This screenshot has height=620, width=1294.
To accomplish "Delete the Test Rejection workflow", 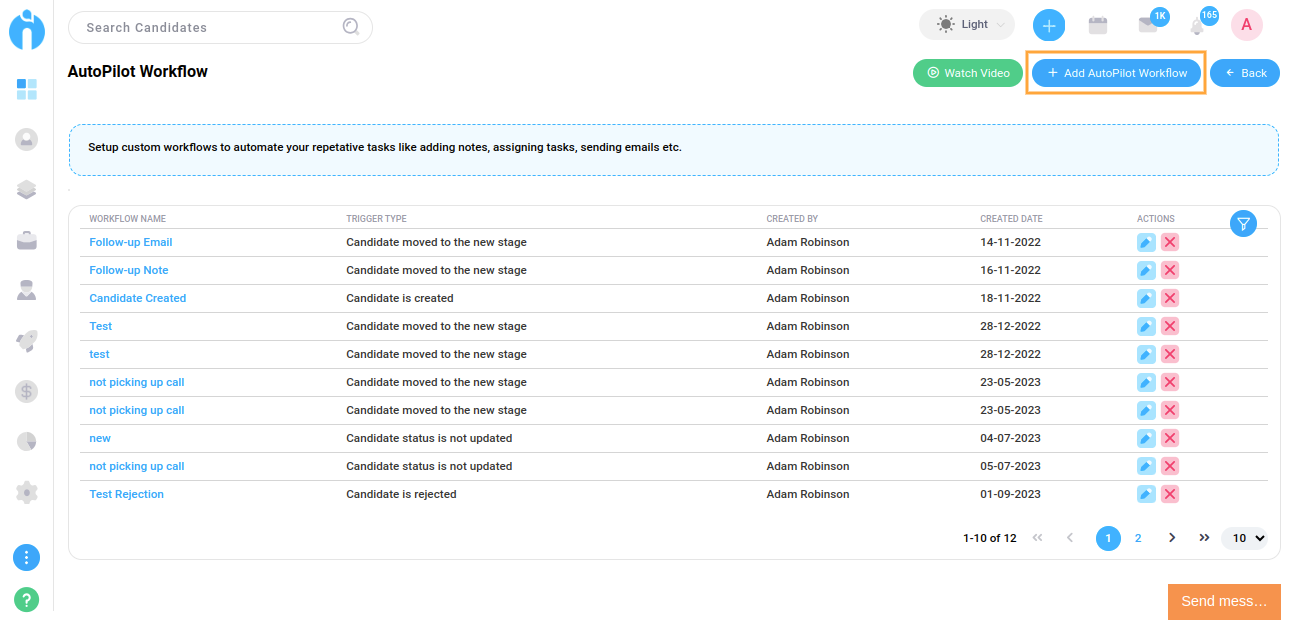I will pos(1170,494).
